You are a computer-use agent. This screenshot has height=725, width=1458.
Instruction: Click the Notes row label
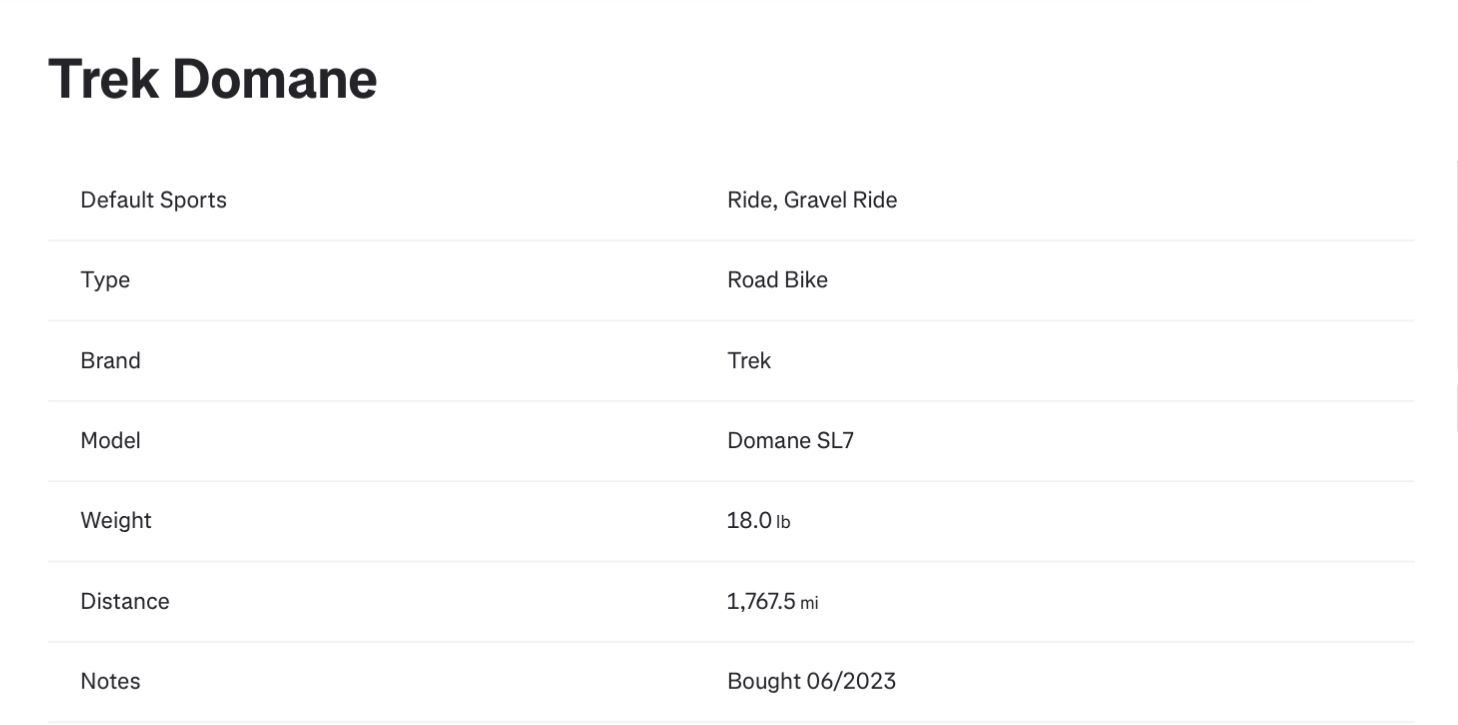(x=110, y=681)
